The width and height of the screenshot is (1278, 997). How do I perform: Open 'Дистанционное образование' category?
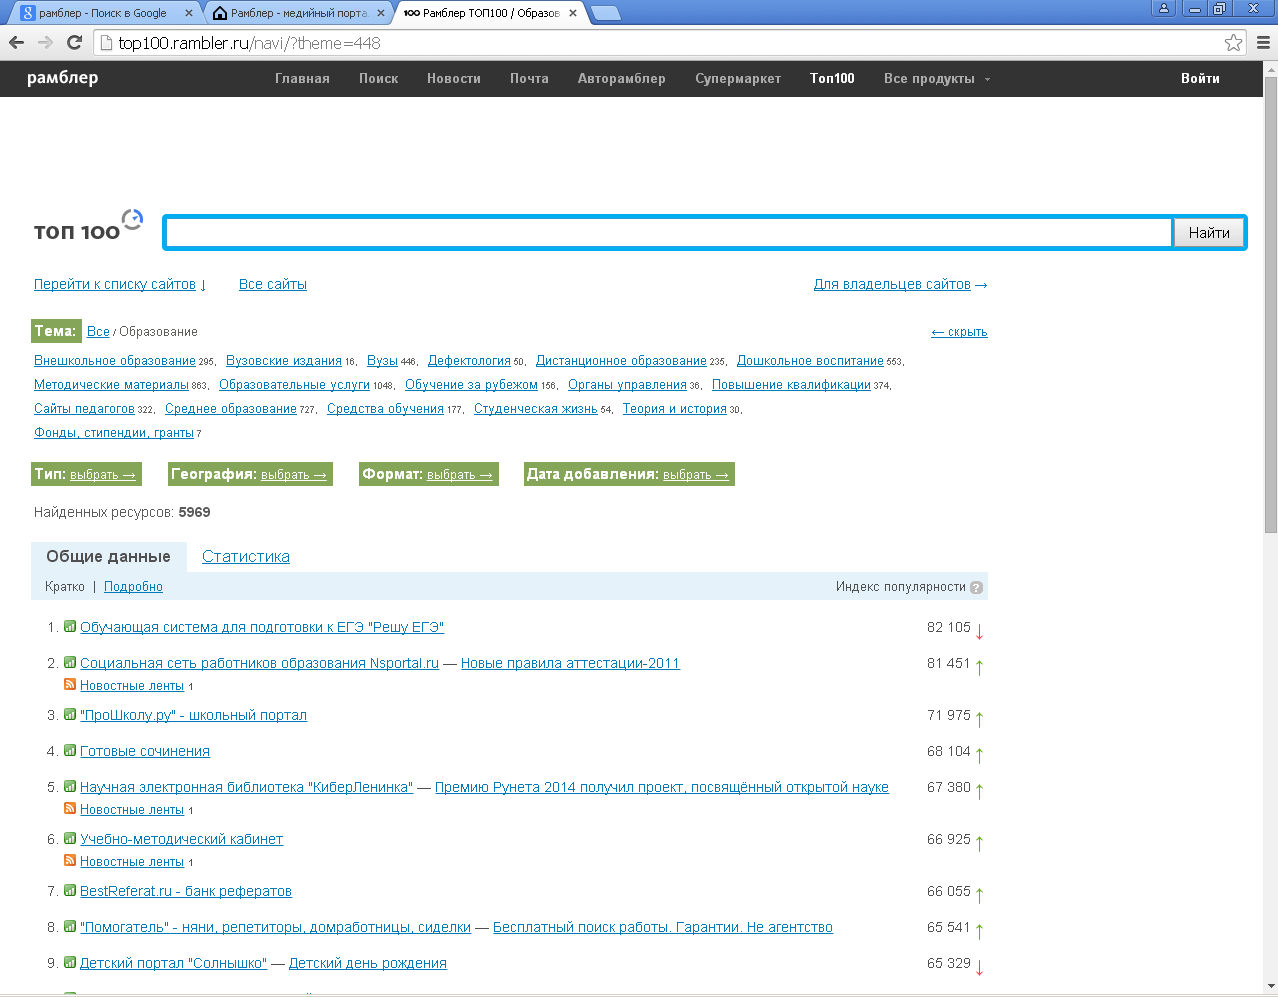point(621,360)
